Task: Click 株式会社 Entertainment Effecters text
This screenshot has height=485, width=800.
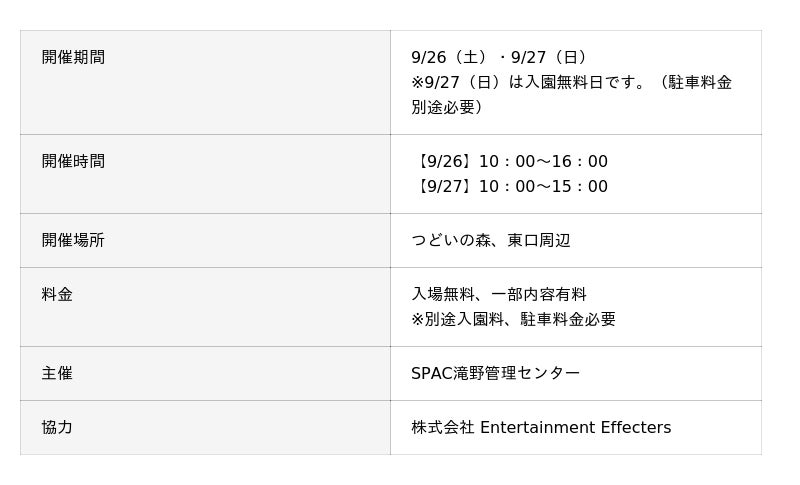Action: click(541, 427)
